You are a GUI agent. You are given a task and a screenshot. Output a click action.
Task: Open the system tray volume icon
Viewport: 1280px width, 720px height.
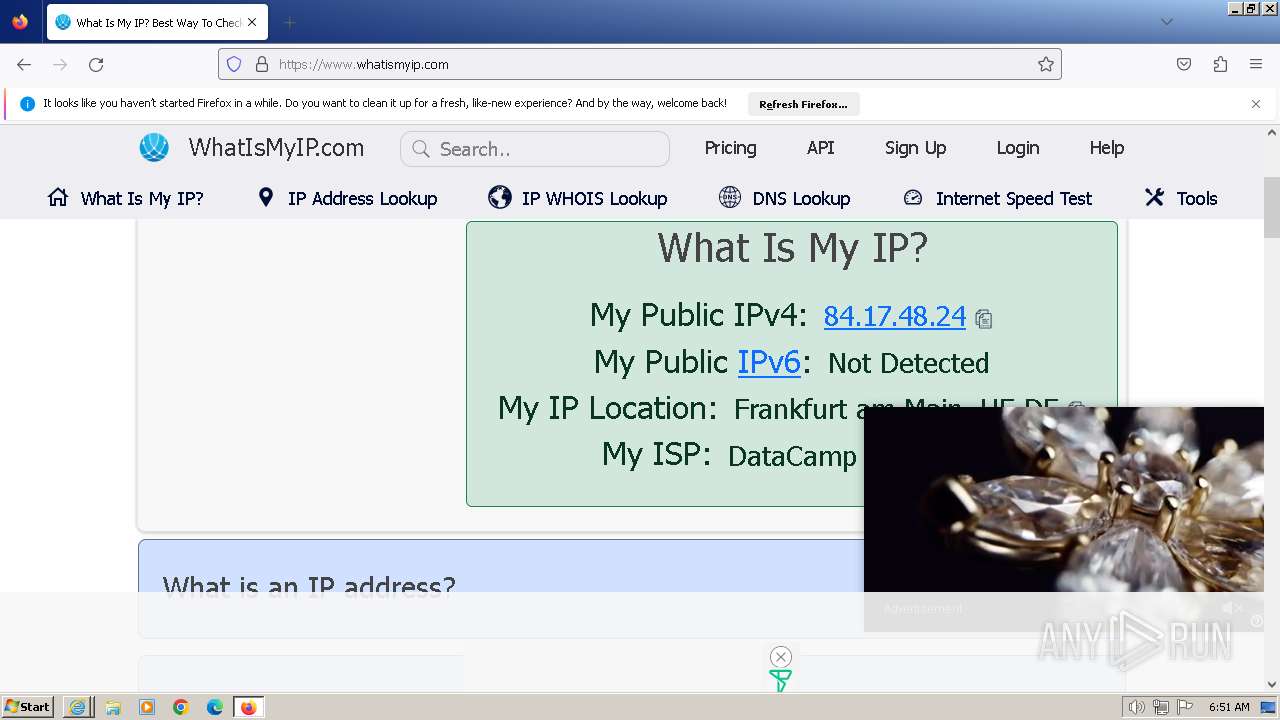tap(1136, 707)
